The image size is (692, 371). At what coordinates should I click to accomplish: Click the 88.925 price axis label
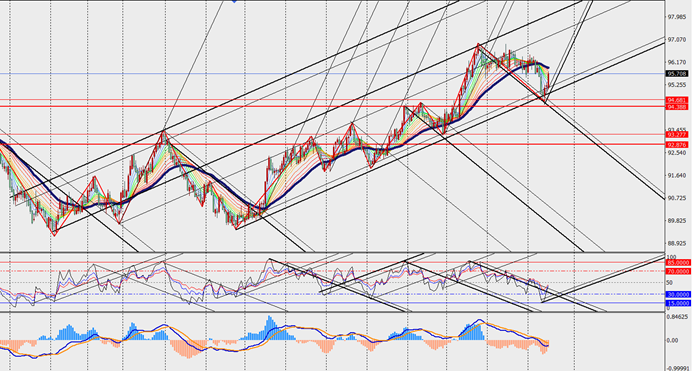(x=677, y=243)
